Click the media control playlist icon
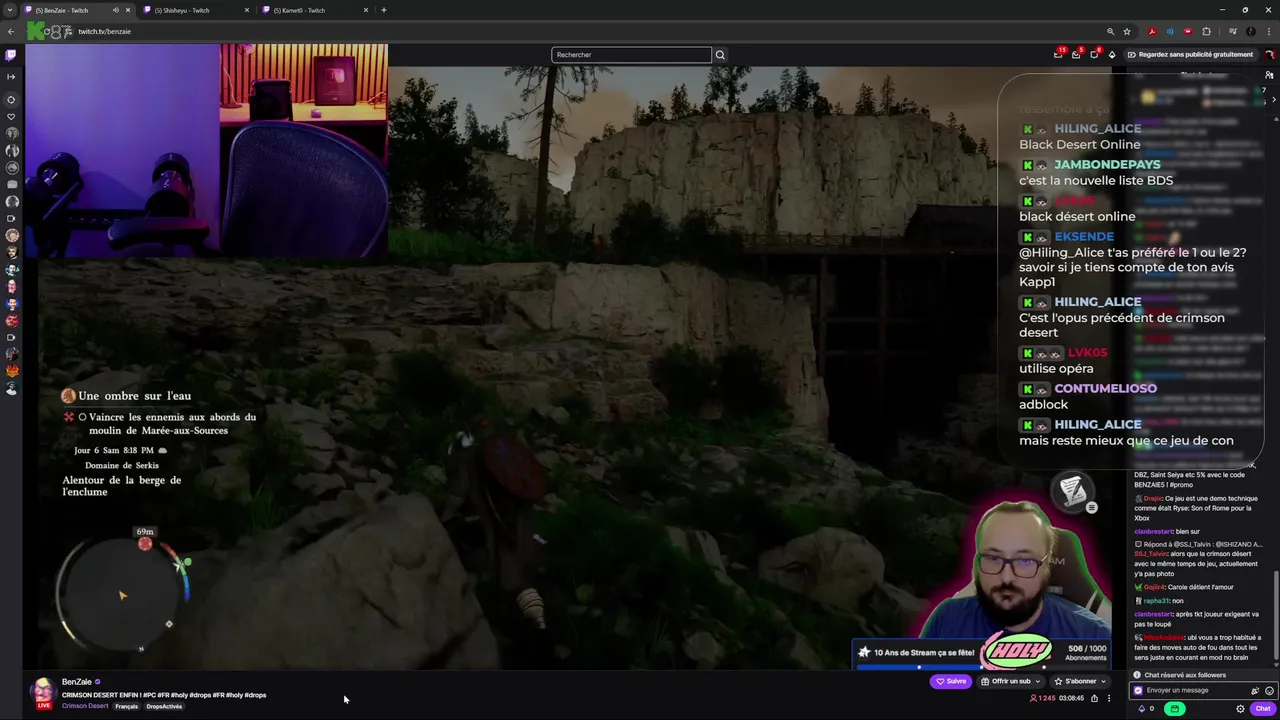 click(x=1231, y=31)
